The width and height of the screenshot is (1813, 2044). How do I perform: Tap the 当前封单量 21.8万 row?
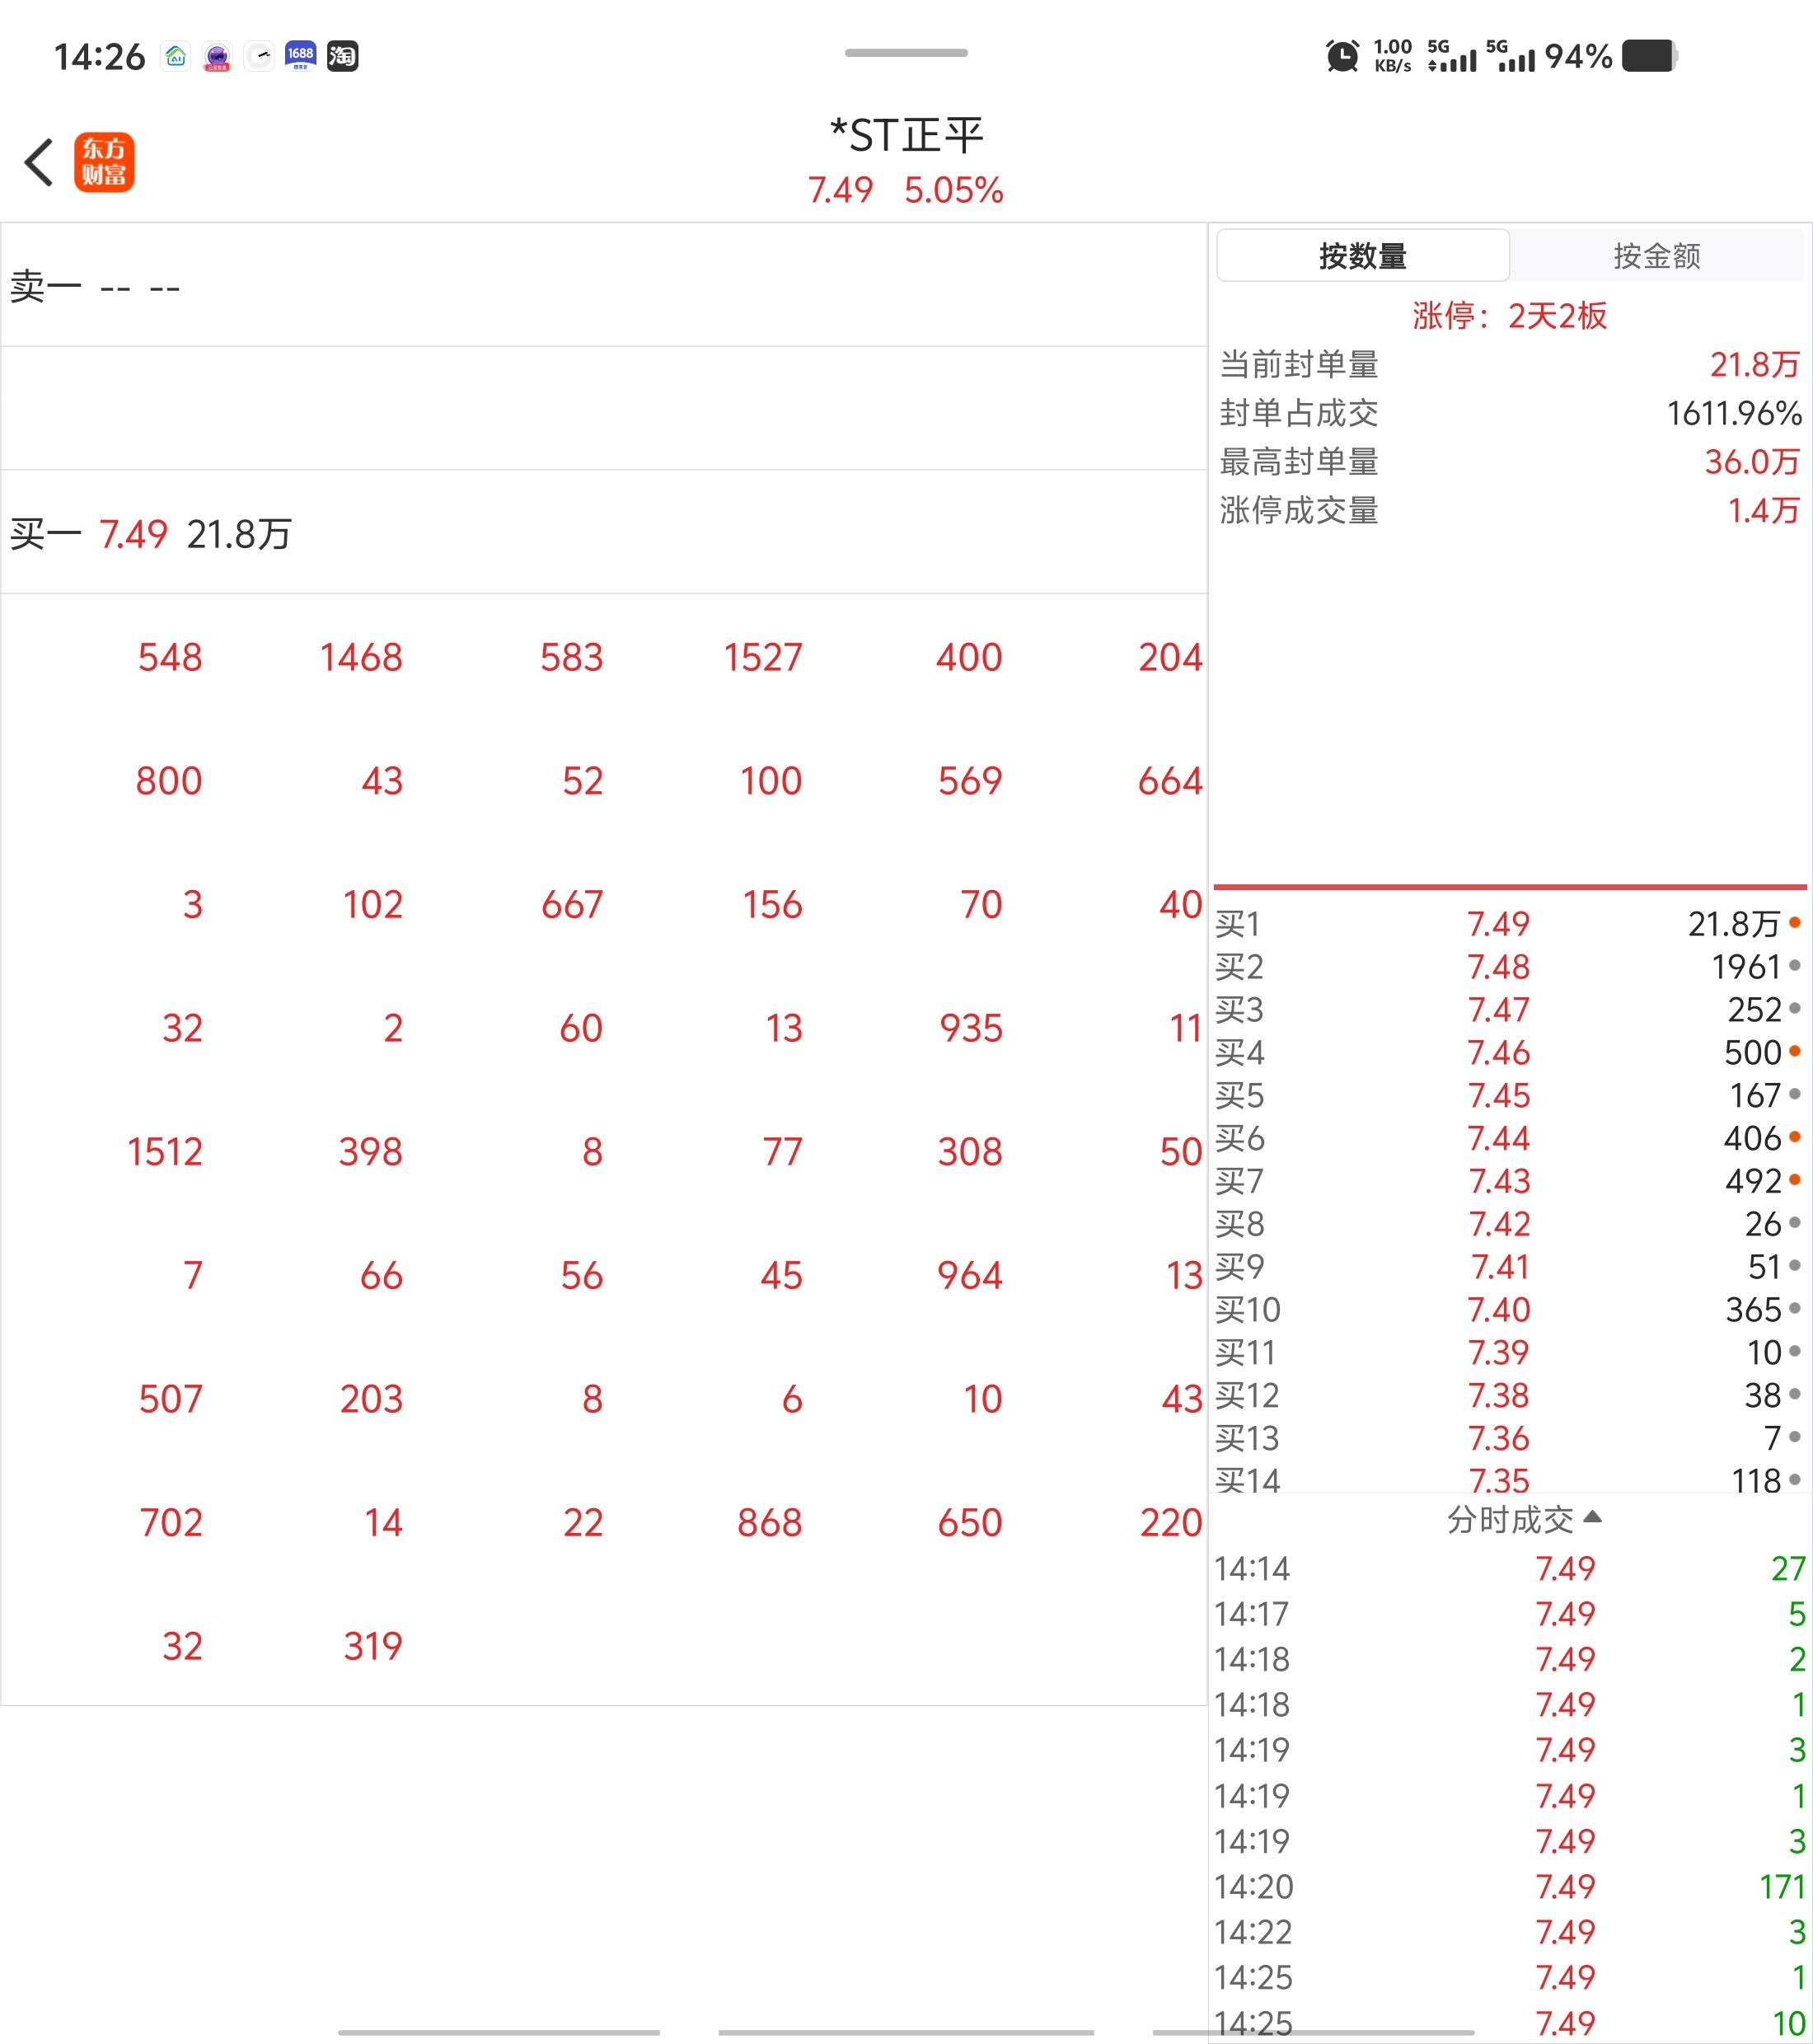1509,365
